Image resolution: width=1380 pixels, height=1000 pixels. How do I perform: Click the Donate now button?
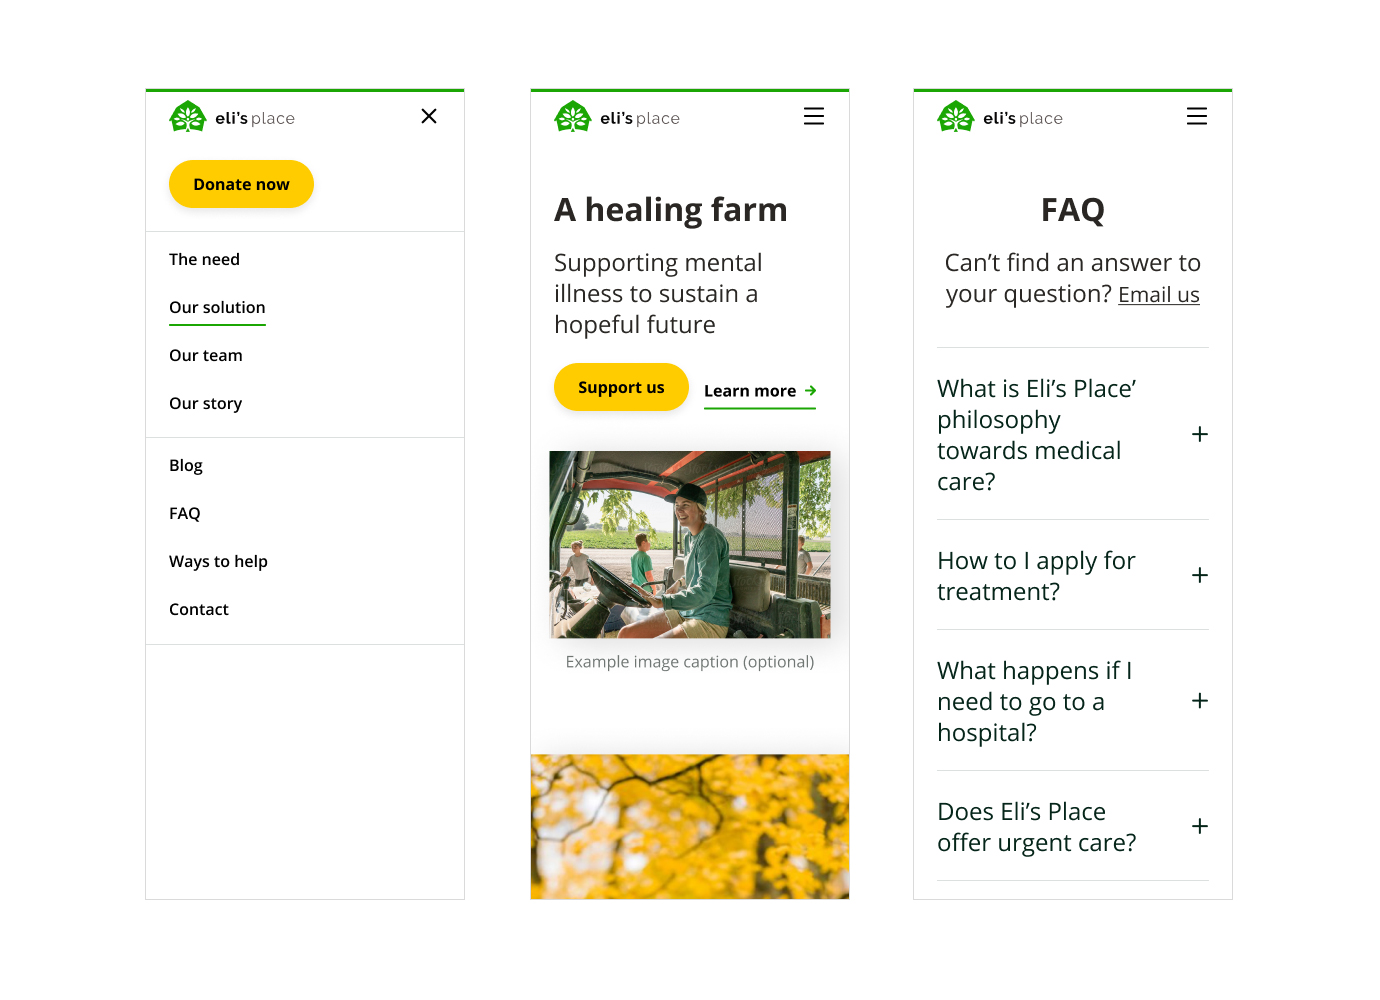tap(241, 184)
